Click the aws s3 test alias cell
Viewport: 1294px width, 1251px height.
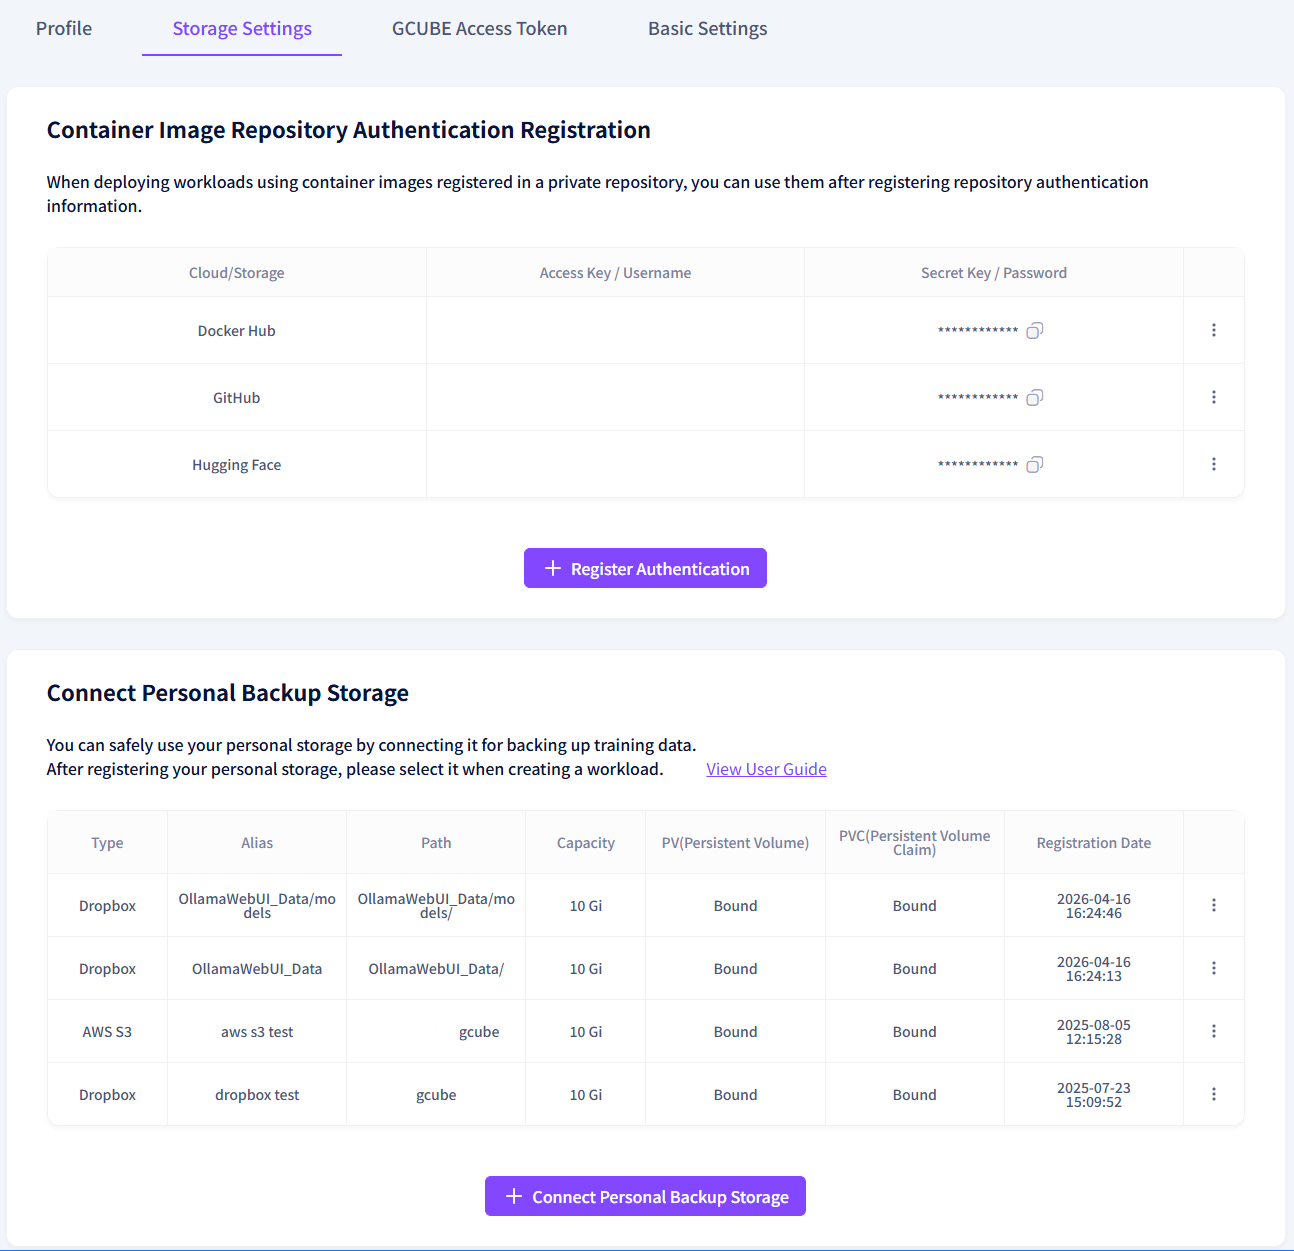257,1032
